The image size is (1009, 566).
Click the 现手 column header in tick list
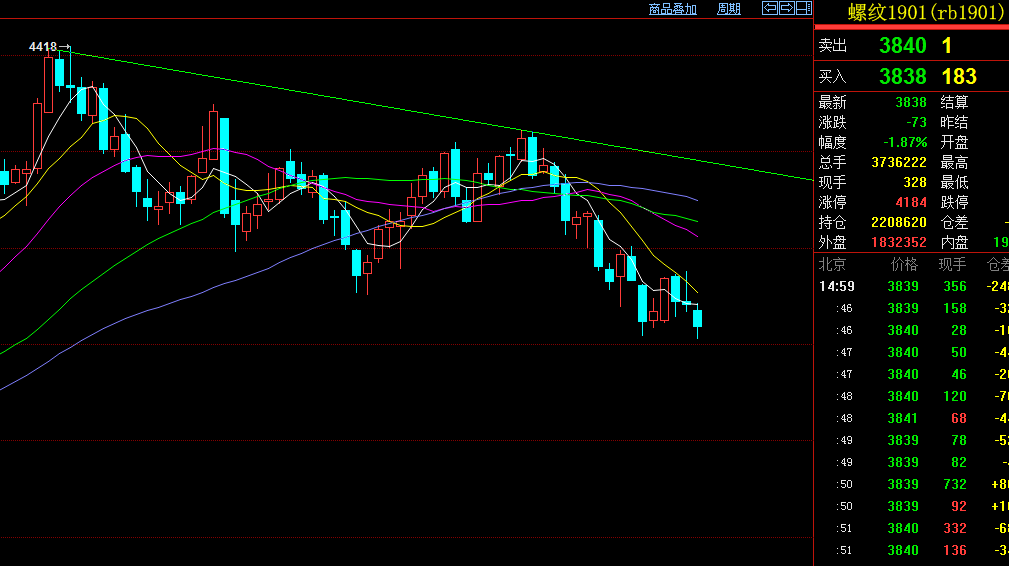click(952, 264)
